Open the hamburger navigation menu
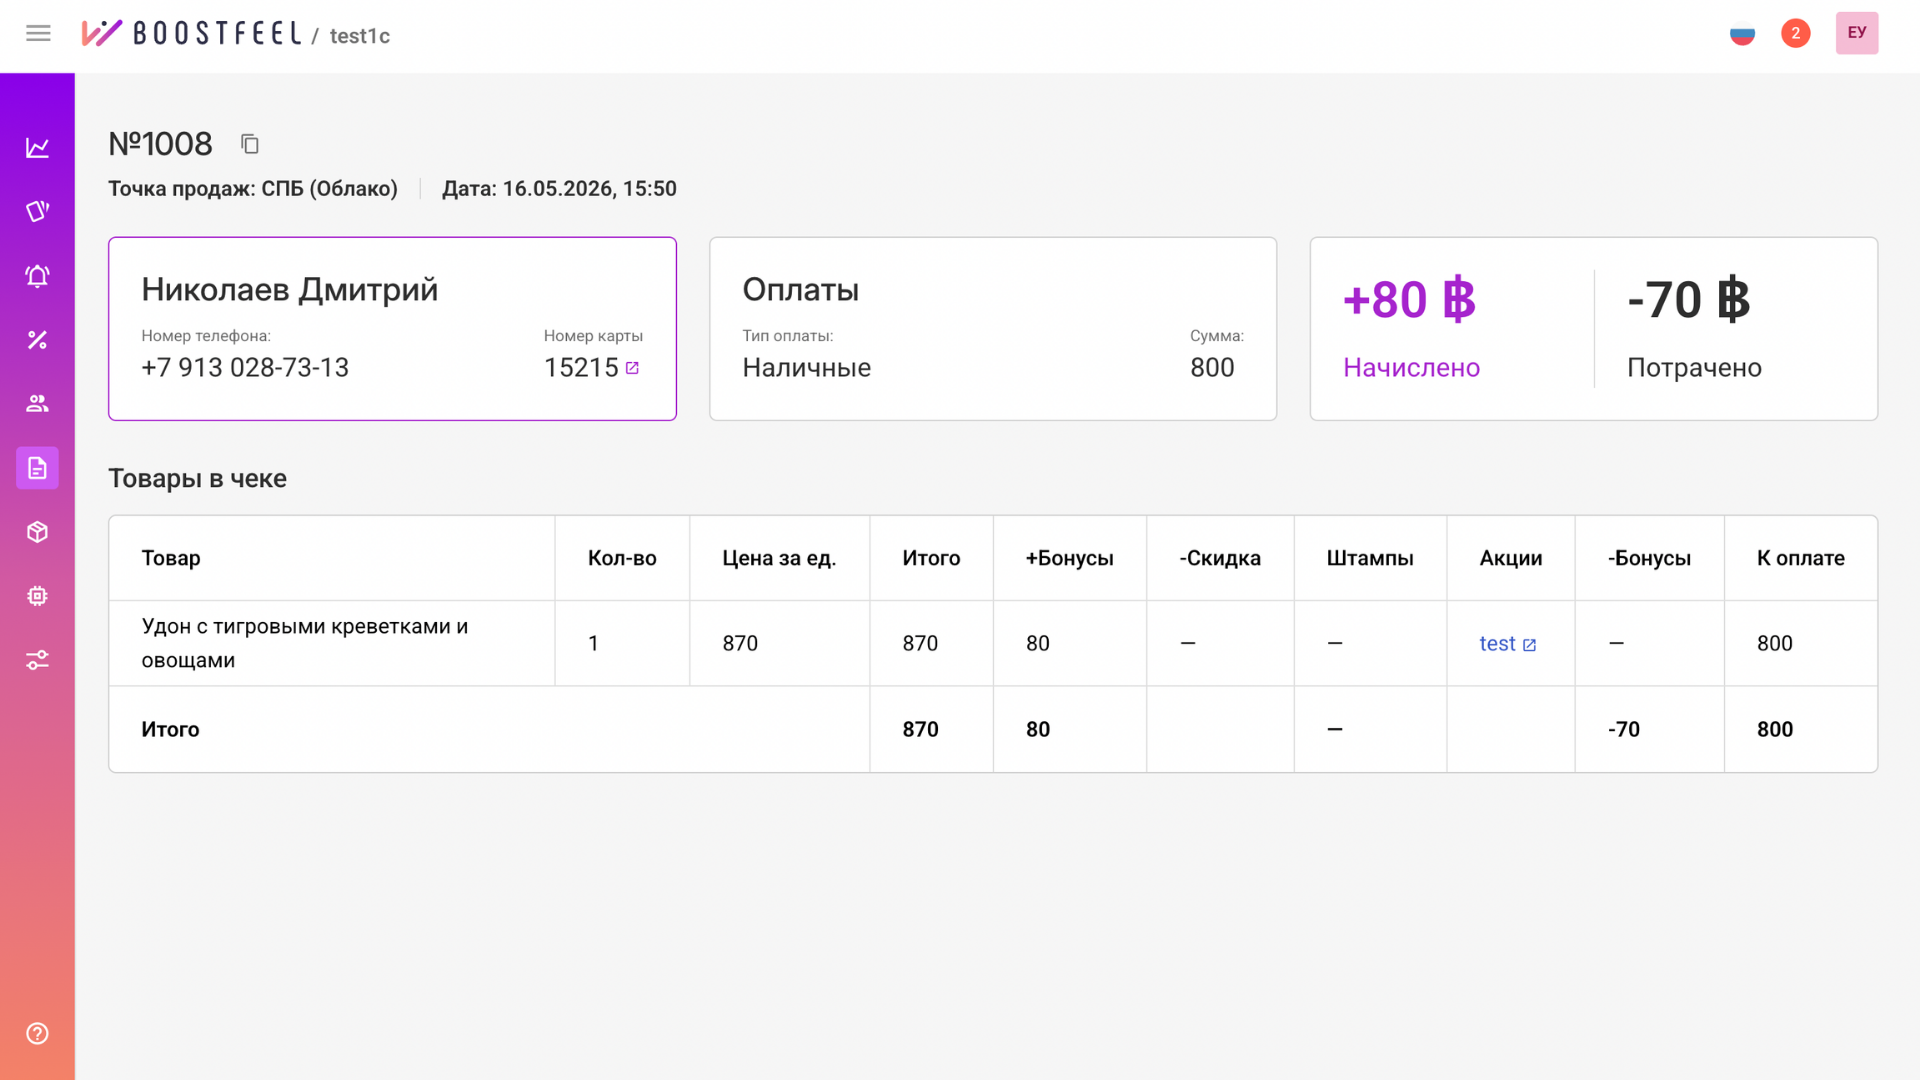The width and height of the screenshot is (1920, 1080). point(38,33)
